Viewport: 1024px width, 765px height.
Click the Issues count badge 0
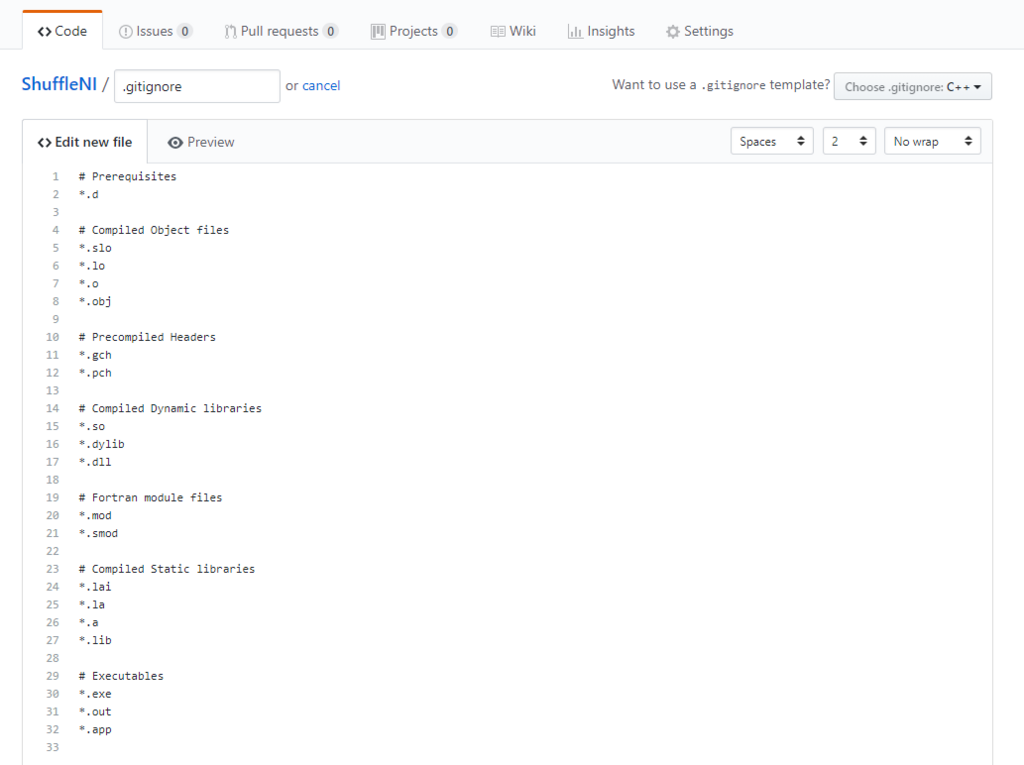185,31
